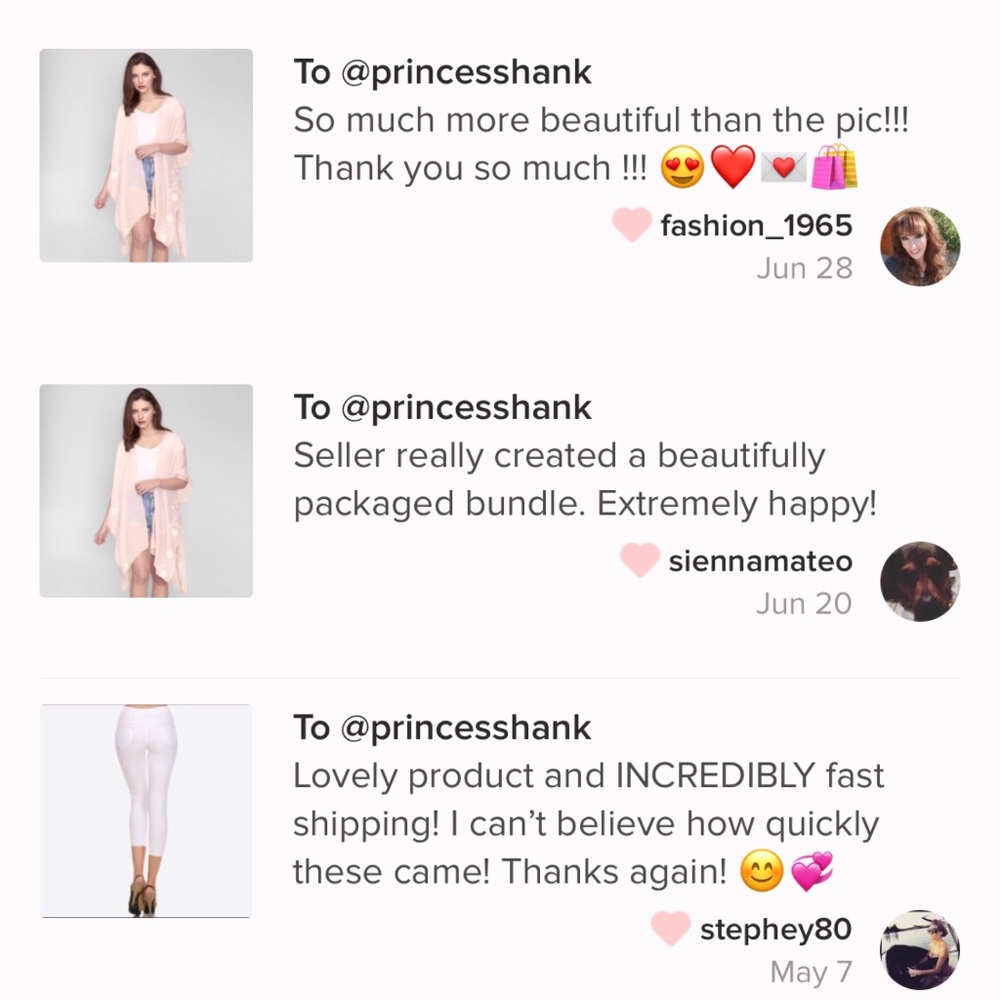Visit @princesshank in the second review
This screenshot has height=1000, width=1000.
[x=466, y=408]
